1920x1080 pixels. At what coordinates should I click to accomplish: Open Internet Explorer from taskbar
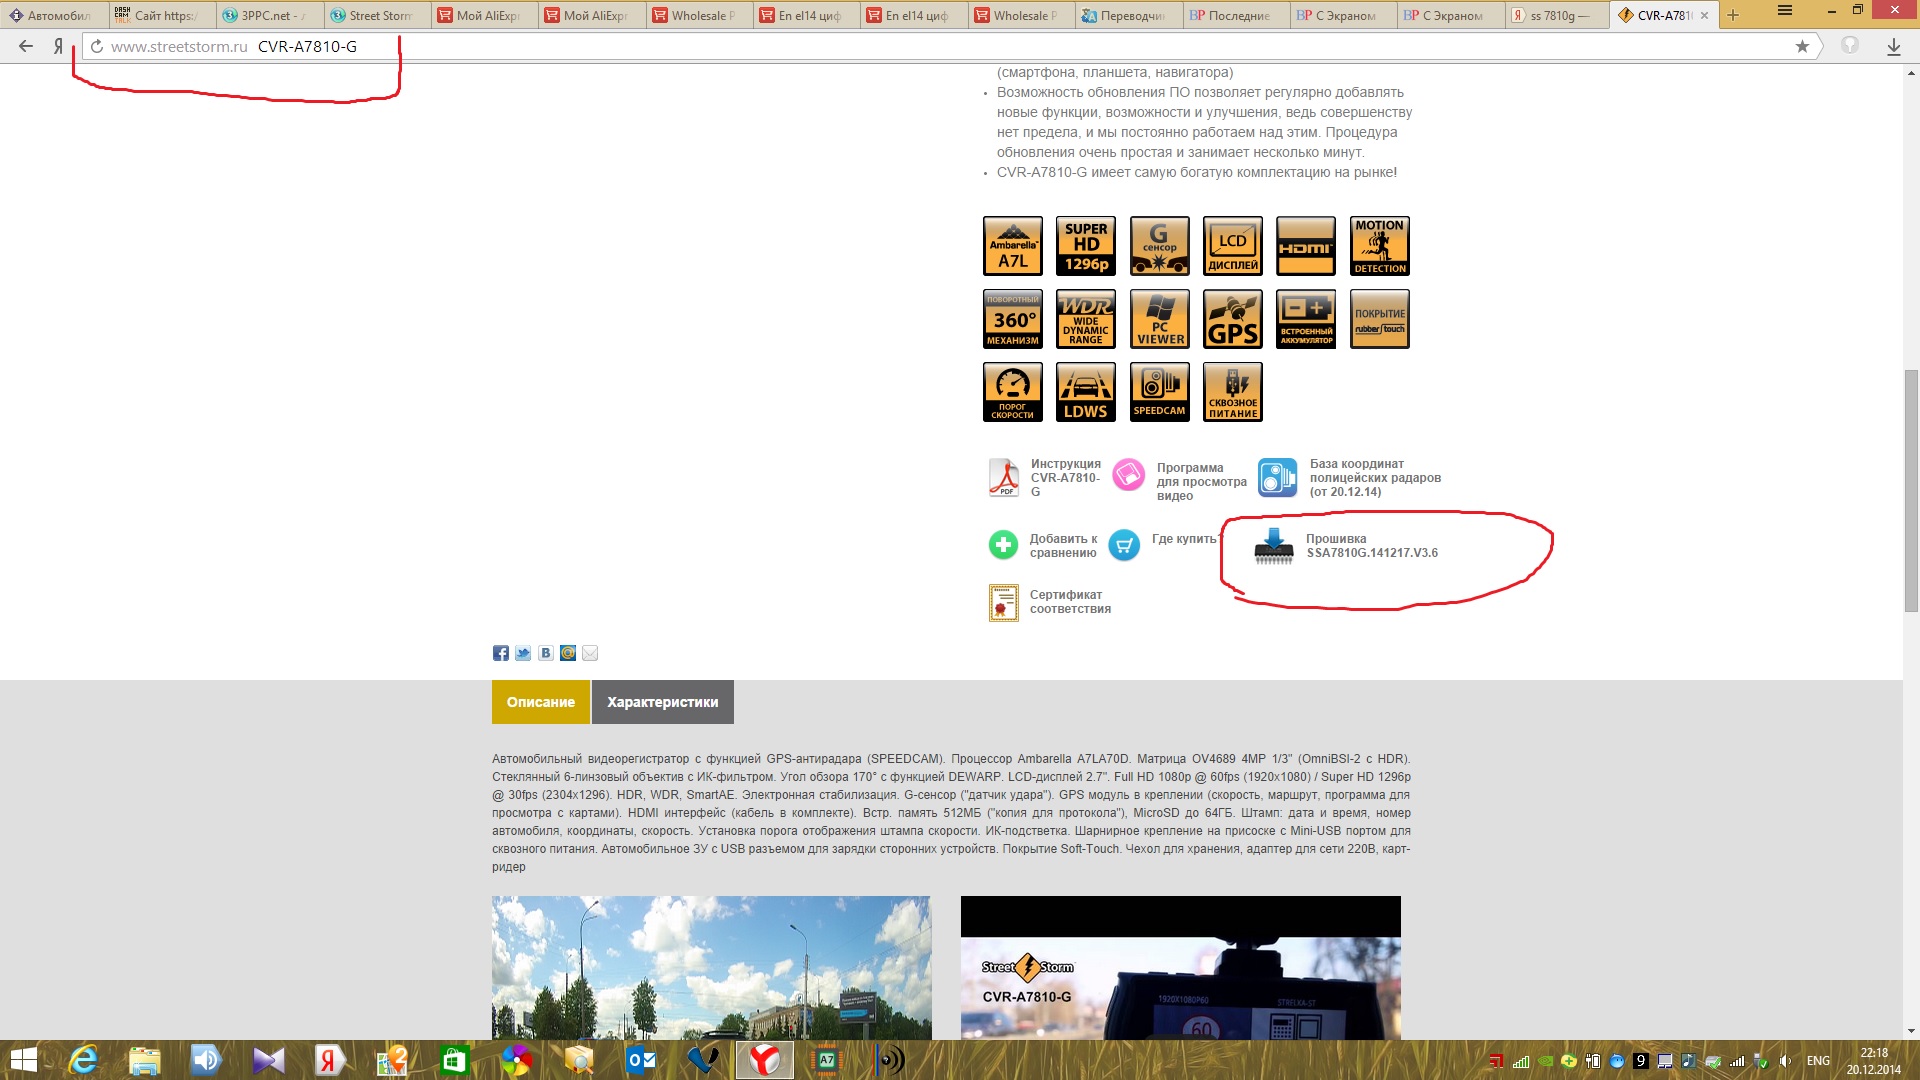point(84,1060)
